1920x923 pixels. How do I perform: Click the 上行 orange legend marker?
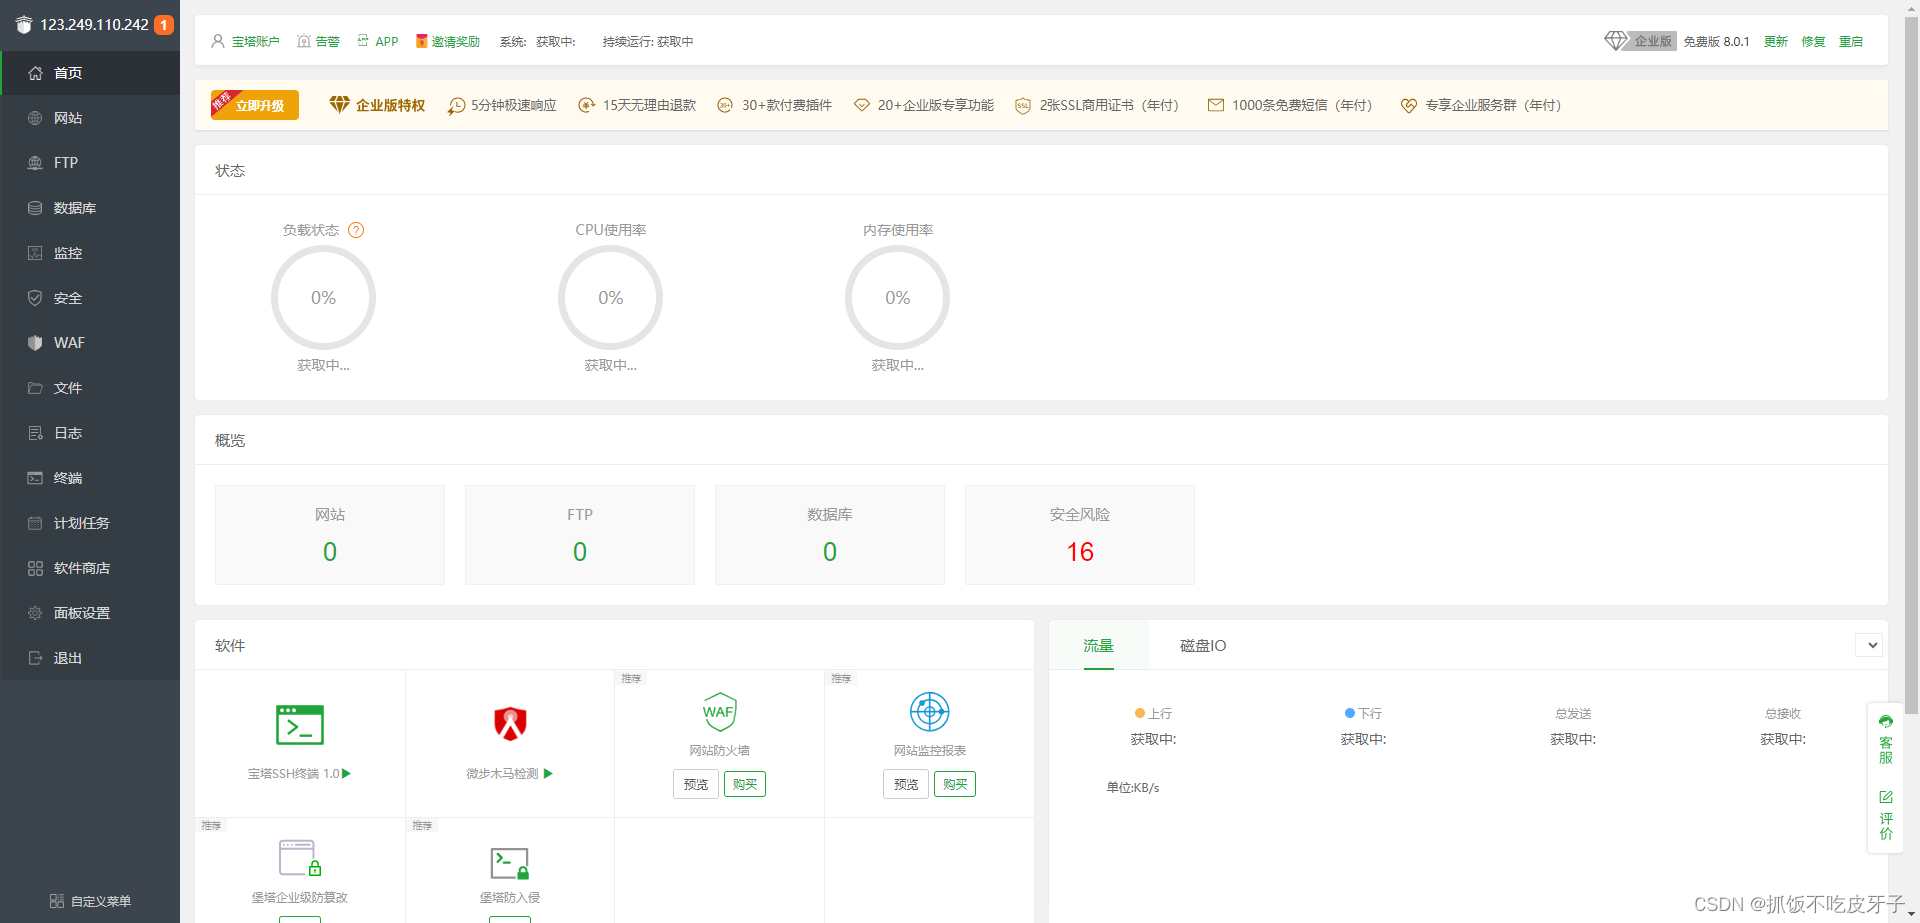(1140, 713)
